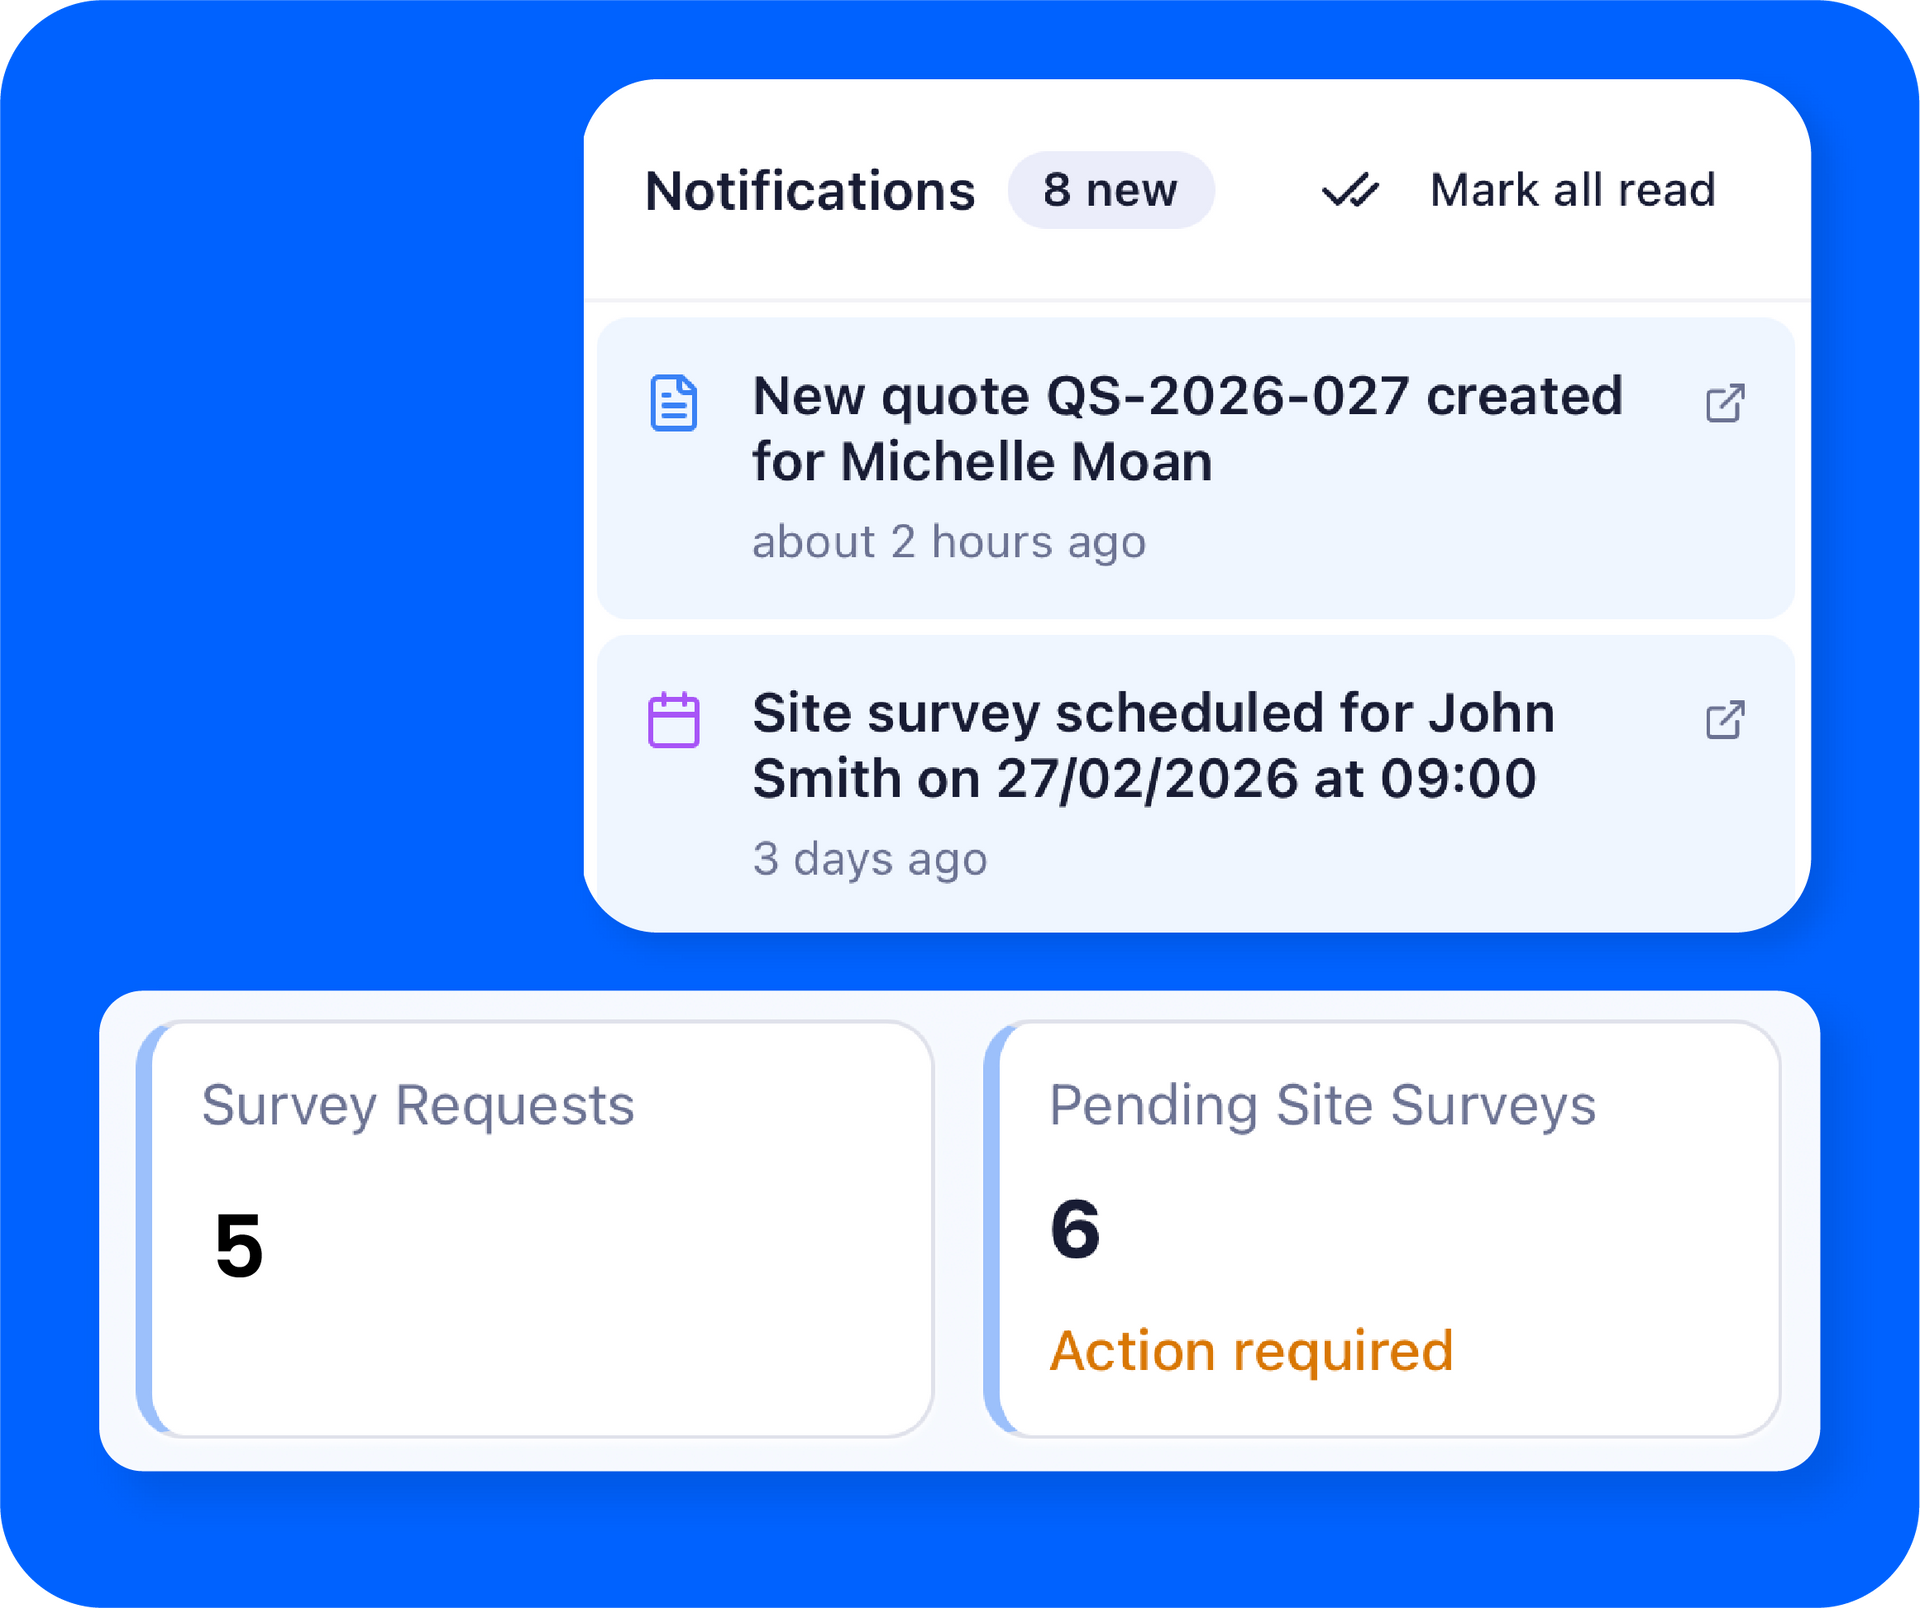The width and height of the screenshot is (1920, 1608).
Task: Click the double-check mark all read icon
Action: pyautogui.click(x=1350, y=190)
